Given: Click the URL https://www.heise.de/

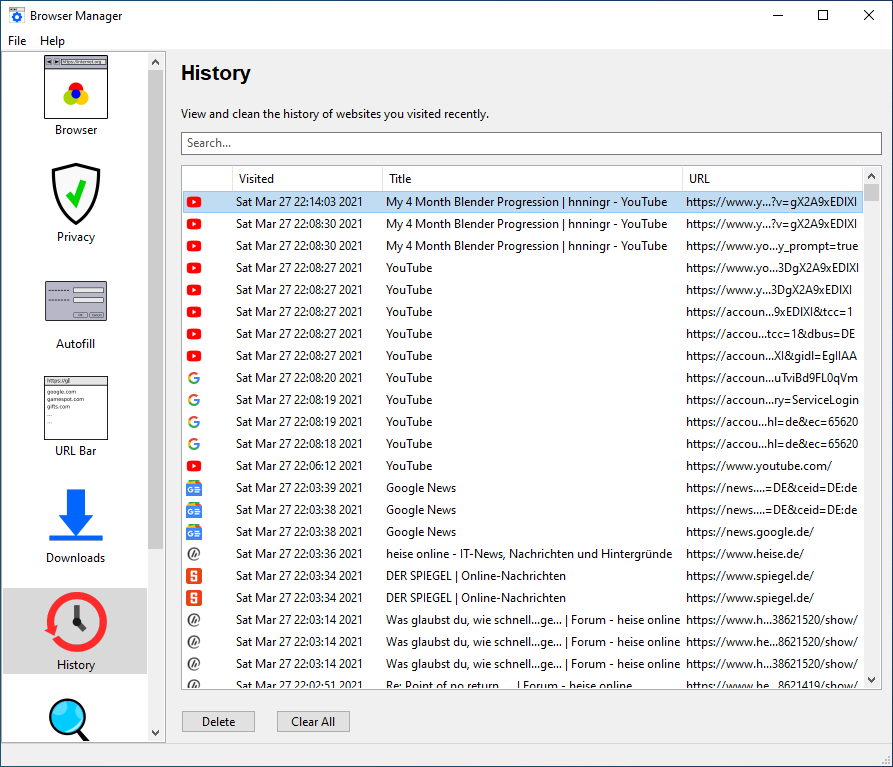Looking at the screenshot, I should (x=745, y=554).
